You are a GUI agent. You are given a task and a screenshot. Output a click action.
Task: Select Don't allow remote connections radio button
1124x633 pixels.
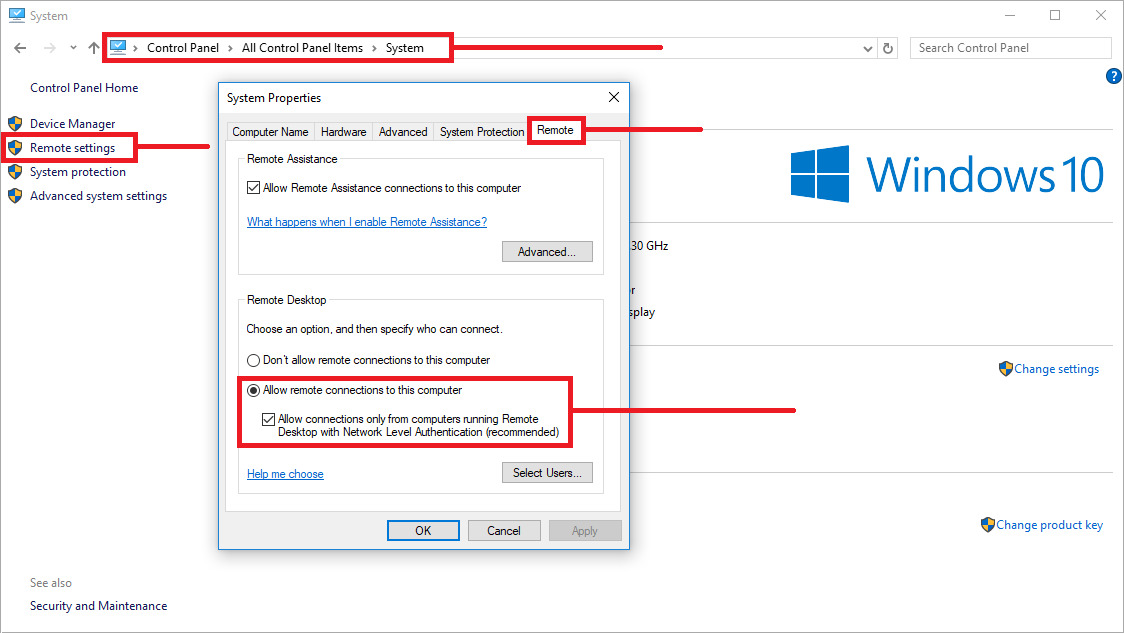(x=253, y=360)
